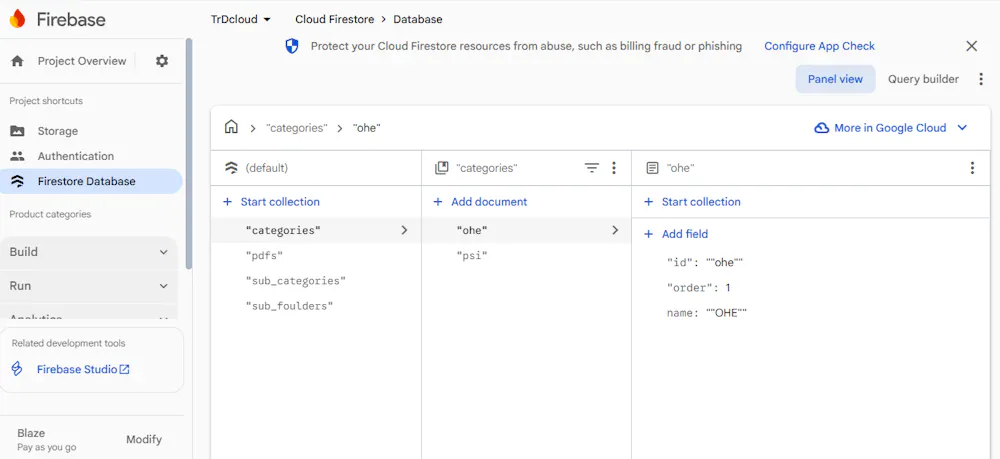The height and width of the screenshot is (459, 1000).
Task: Click the Blaze Pay as you go plan label
Action: pos(46,440)
